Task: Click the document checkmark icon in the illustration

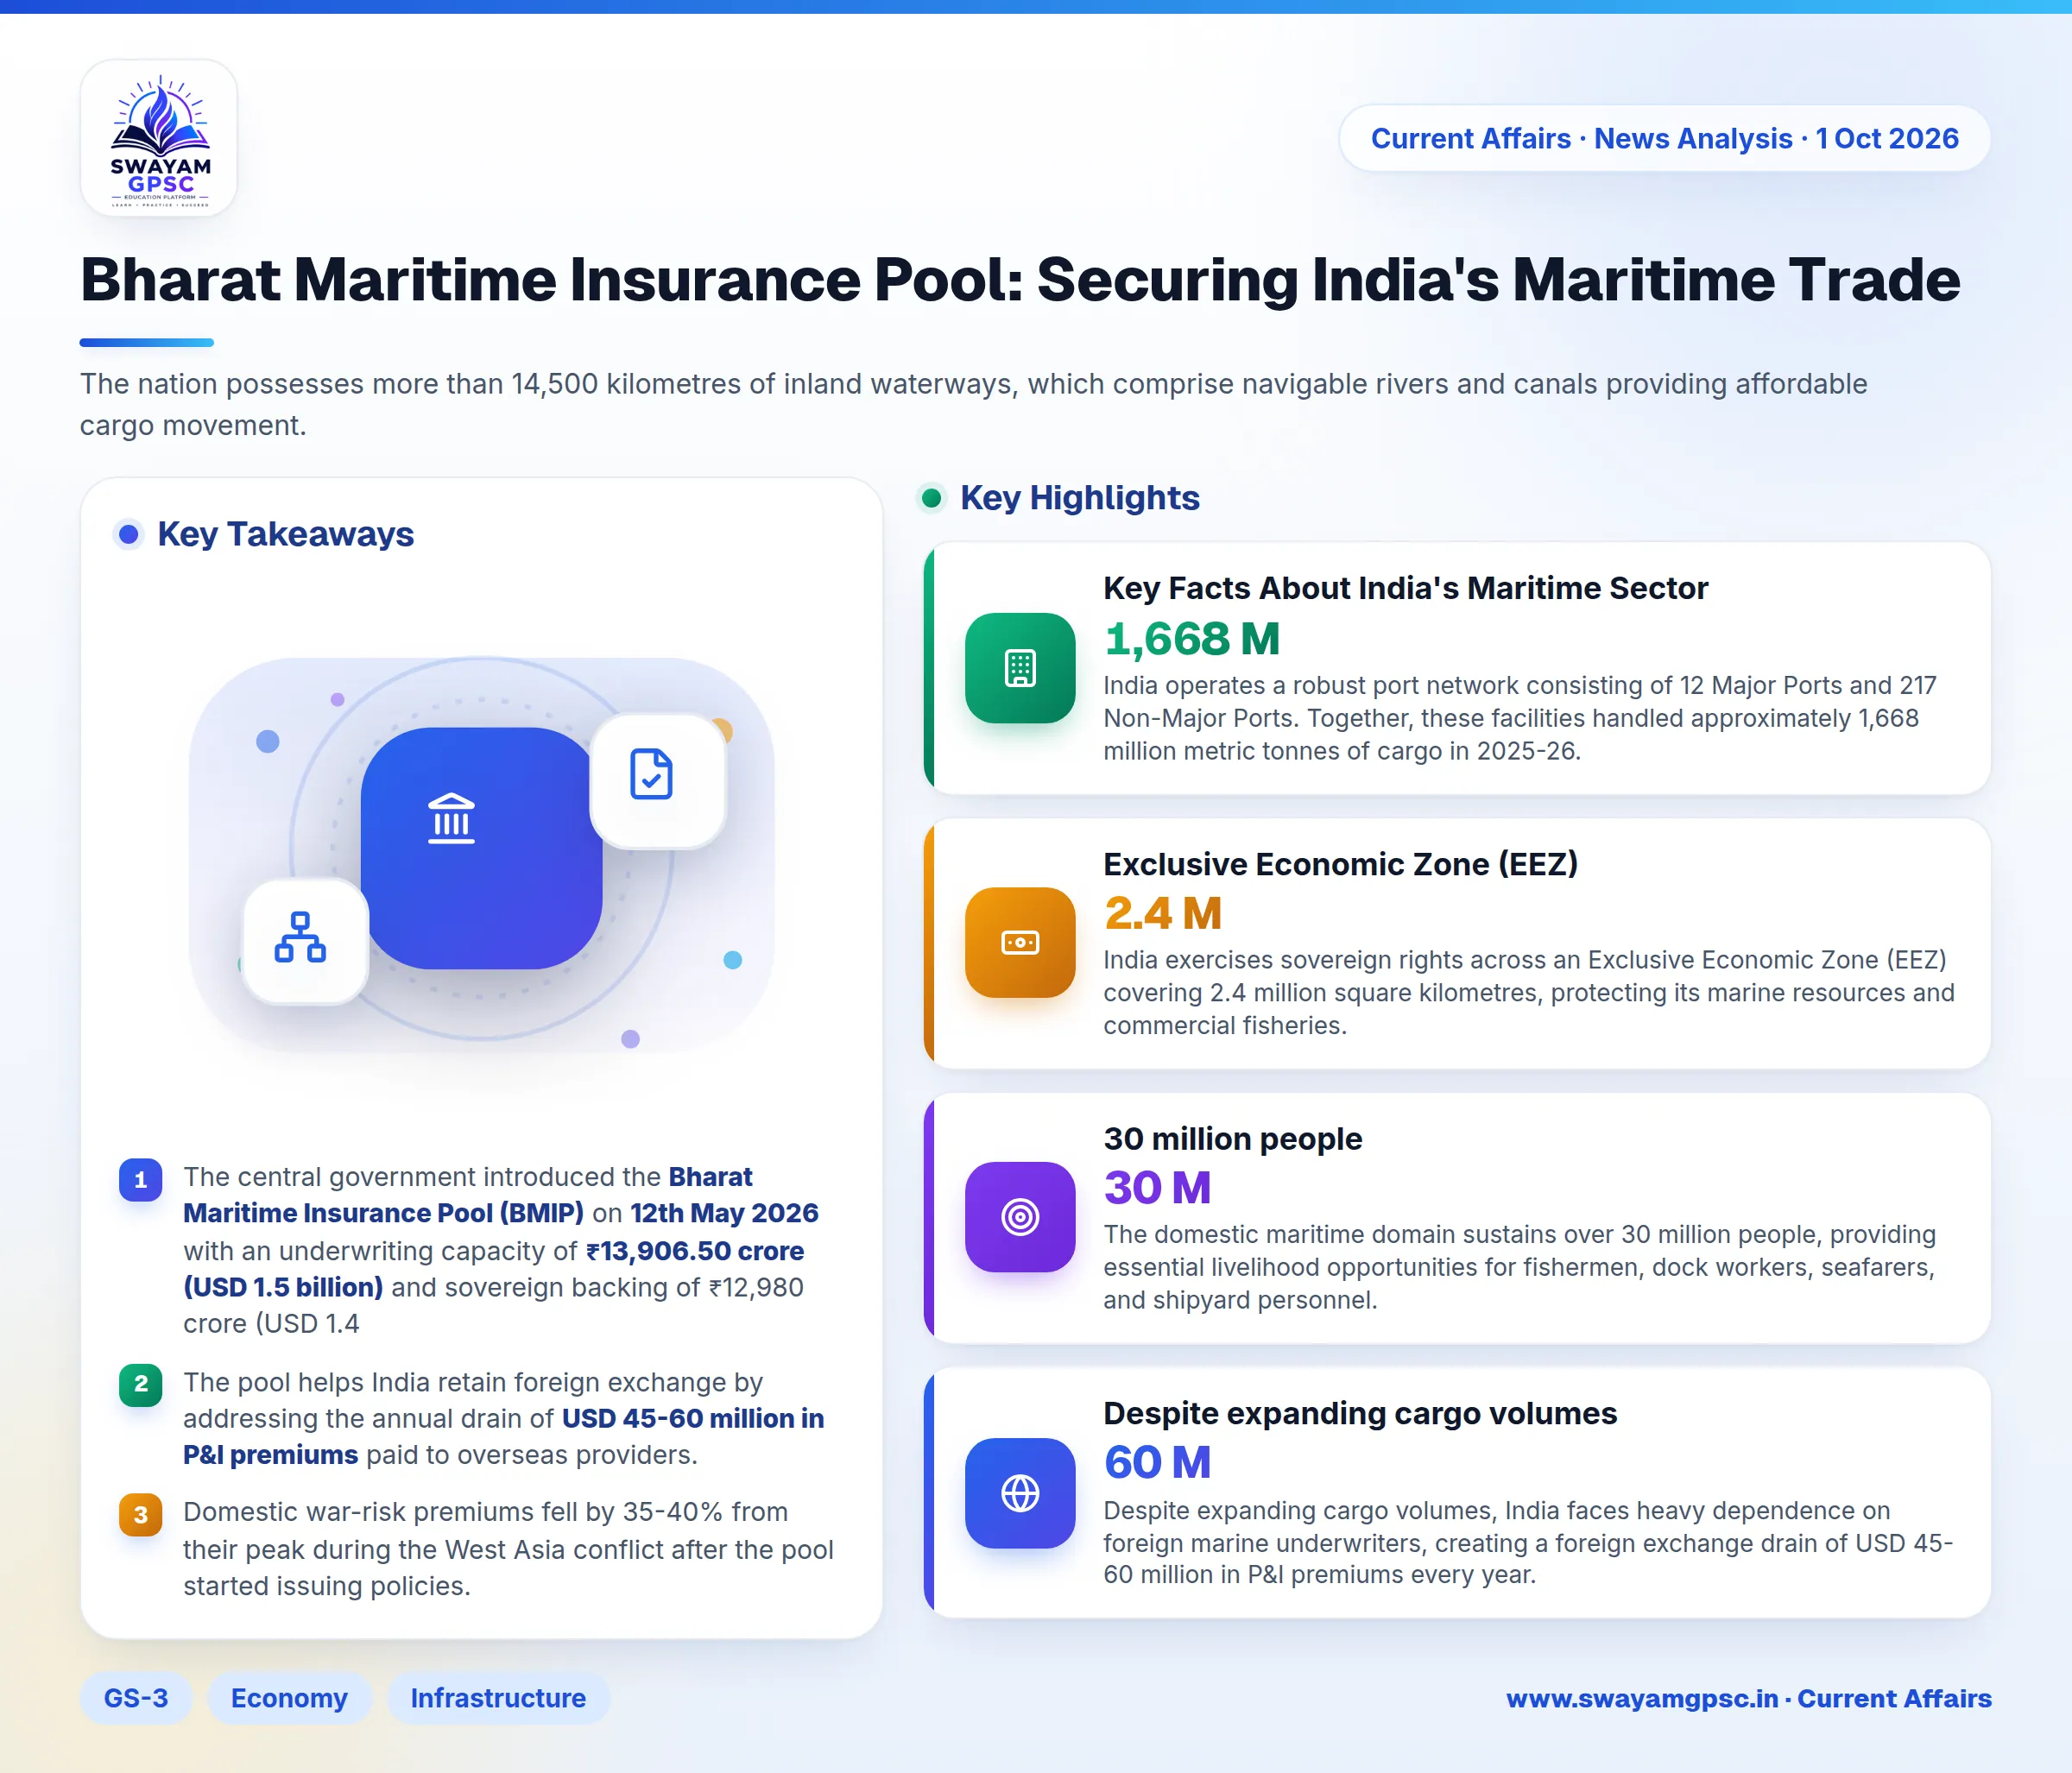Action: (x=651, y=774)
